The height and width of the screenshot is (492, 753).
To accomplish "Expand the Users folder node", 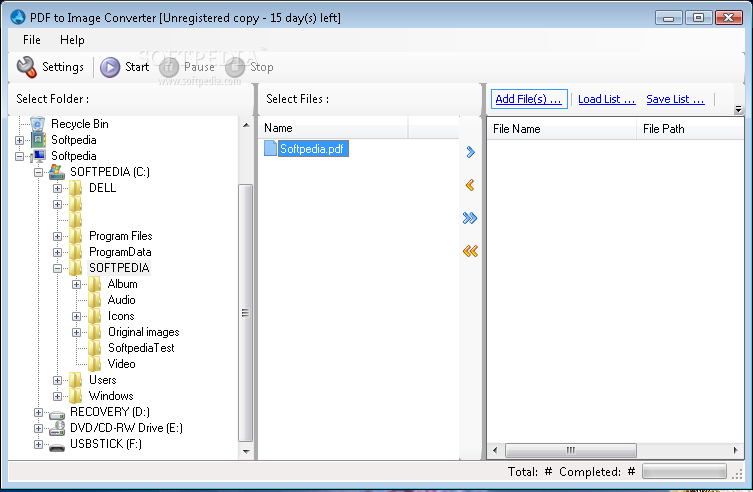I will pyautogui.click(x=57, y=380).
